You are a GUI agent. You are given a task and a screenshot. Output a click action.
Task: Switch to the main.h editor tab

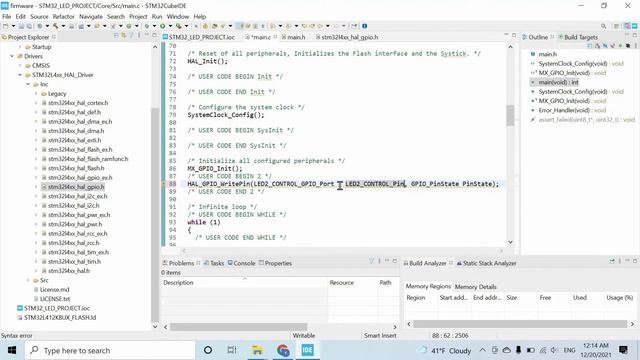pos(293,37)
